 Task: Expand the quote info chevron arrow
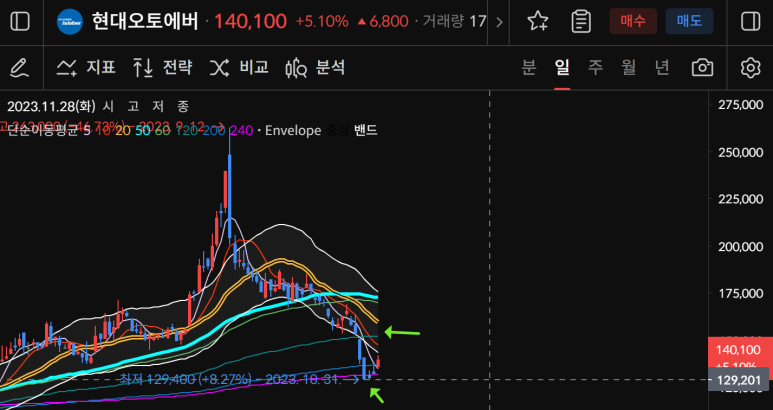pyautogui.click(x=499, y=22)
